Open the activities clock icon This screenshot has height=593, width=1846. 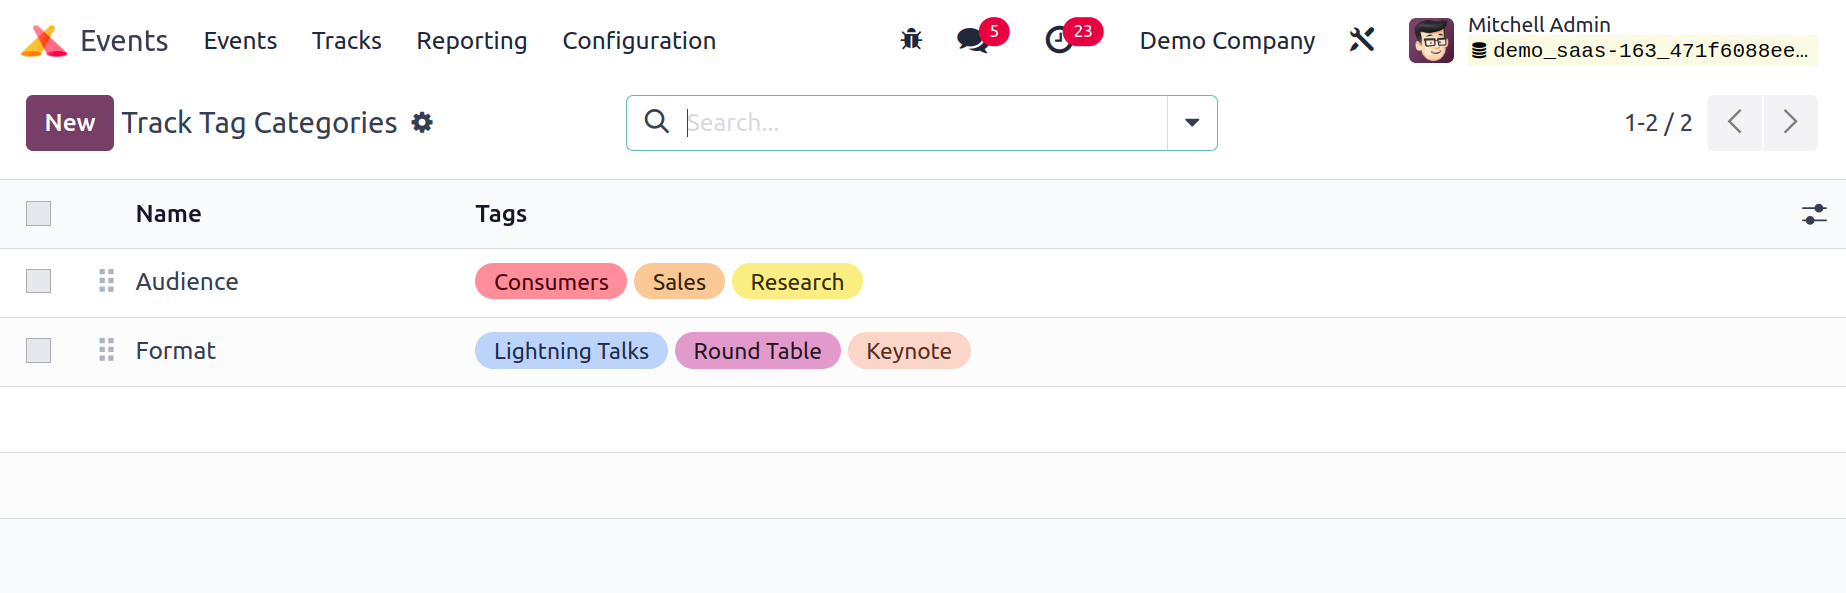[1059, 40]
